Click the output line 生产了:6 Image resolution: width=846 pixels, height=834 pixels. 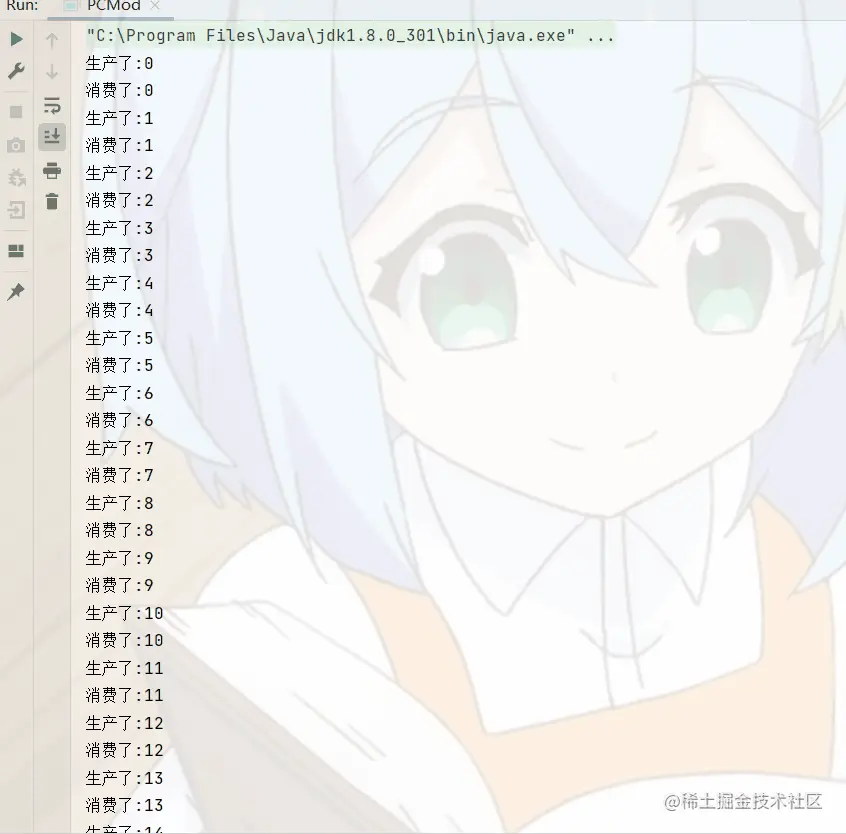119,394
